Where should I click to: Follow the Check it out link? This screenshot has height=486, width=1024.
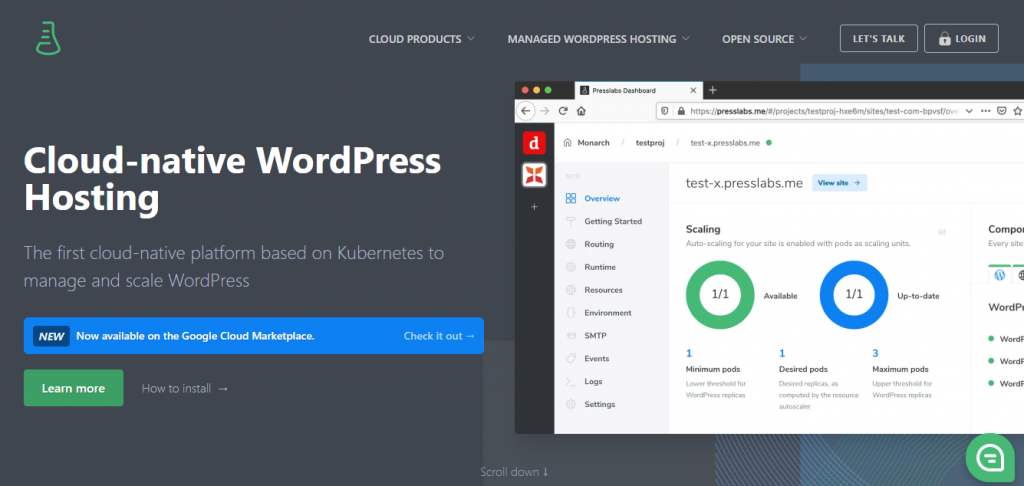tap(439, 336)
